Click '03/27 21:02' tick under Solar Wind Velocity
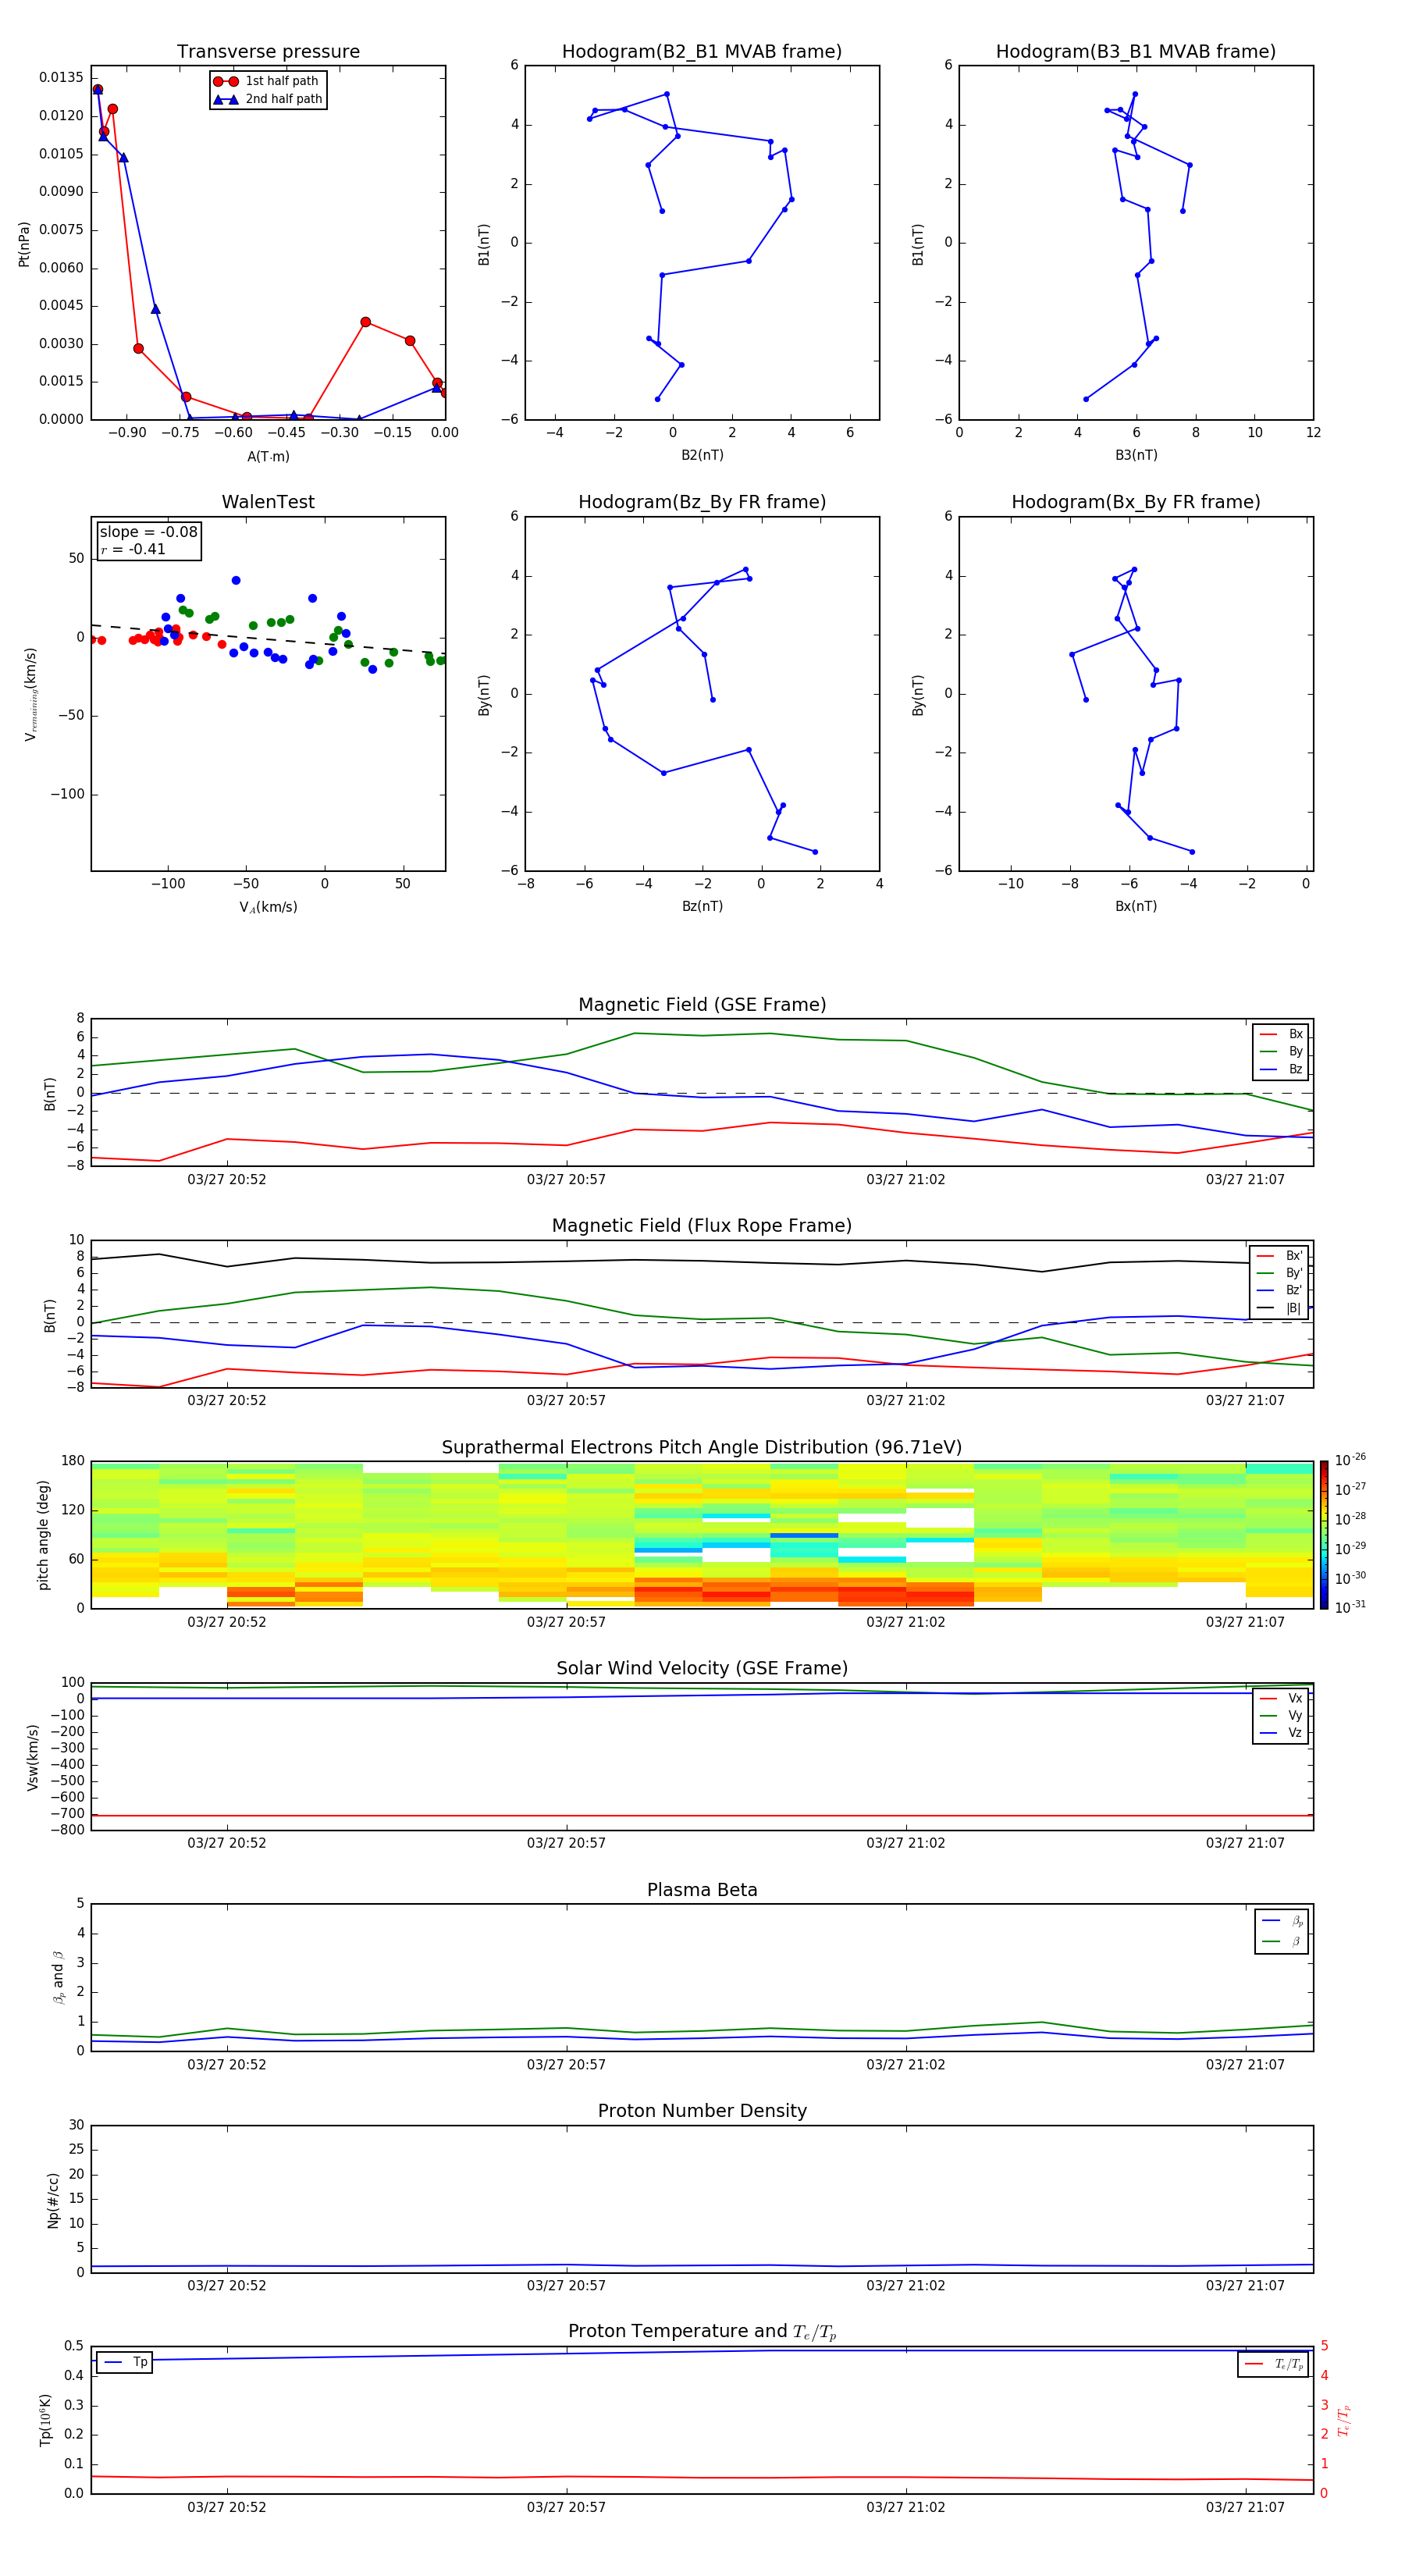The height and width of the screenshot is (2576, 1405). pyautogui.click(x=905, y=1843)
